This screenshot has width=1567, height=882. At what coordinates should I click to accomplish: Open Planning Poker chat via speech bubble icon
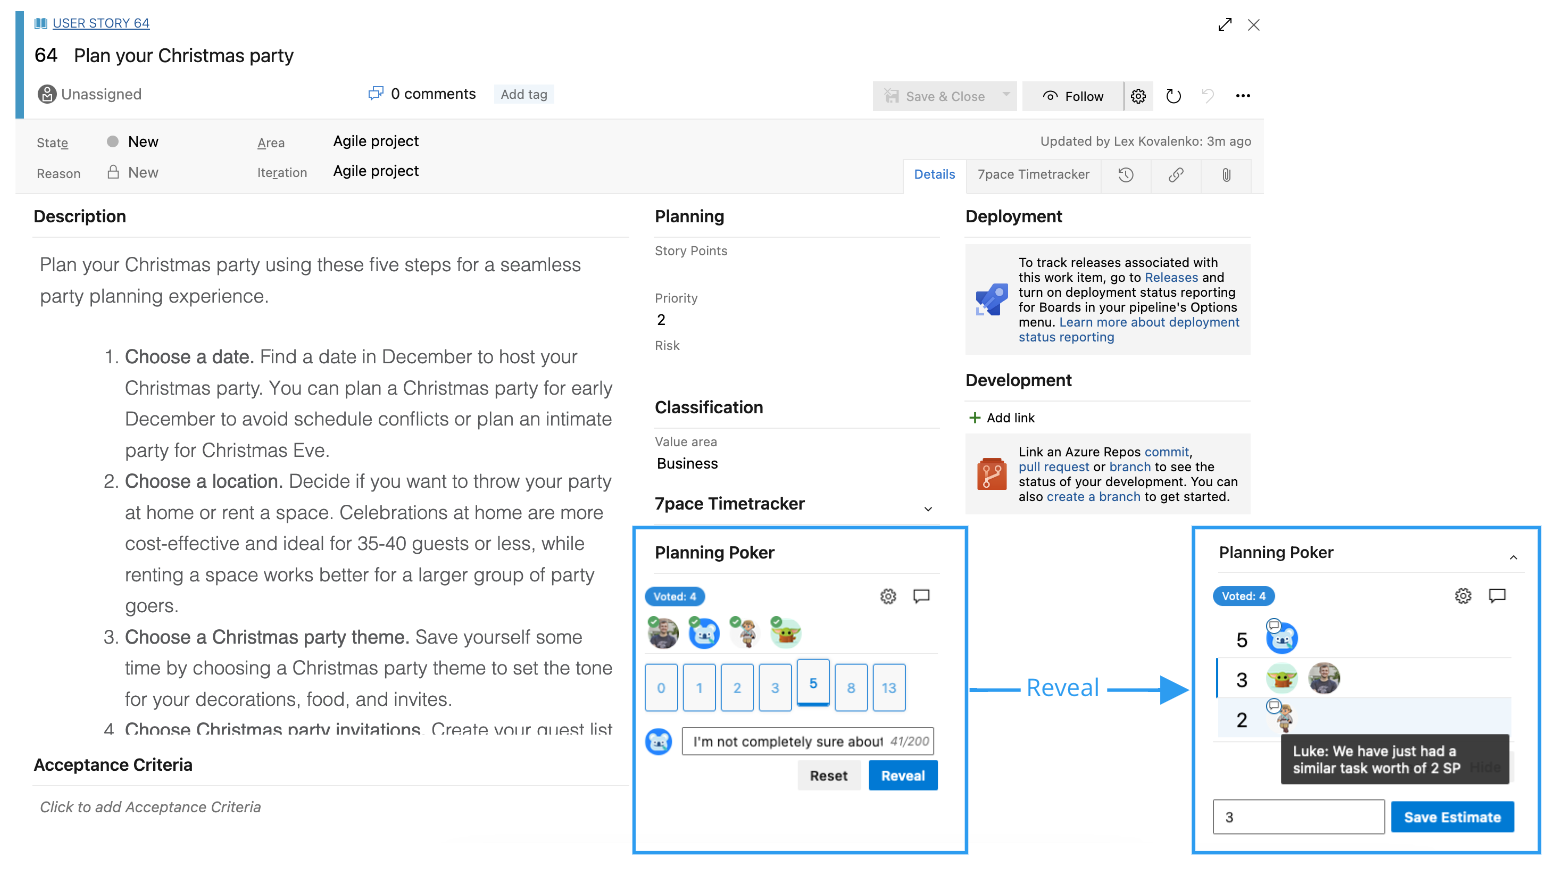921,596
